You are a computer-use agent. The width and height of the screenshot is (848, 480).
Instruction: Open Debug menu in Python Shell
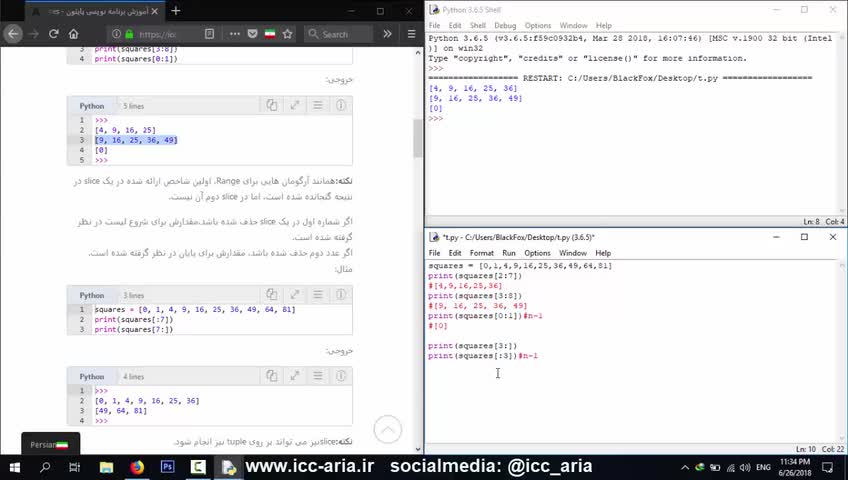pyautogui.click(x=505, y=25)
